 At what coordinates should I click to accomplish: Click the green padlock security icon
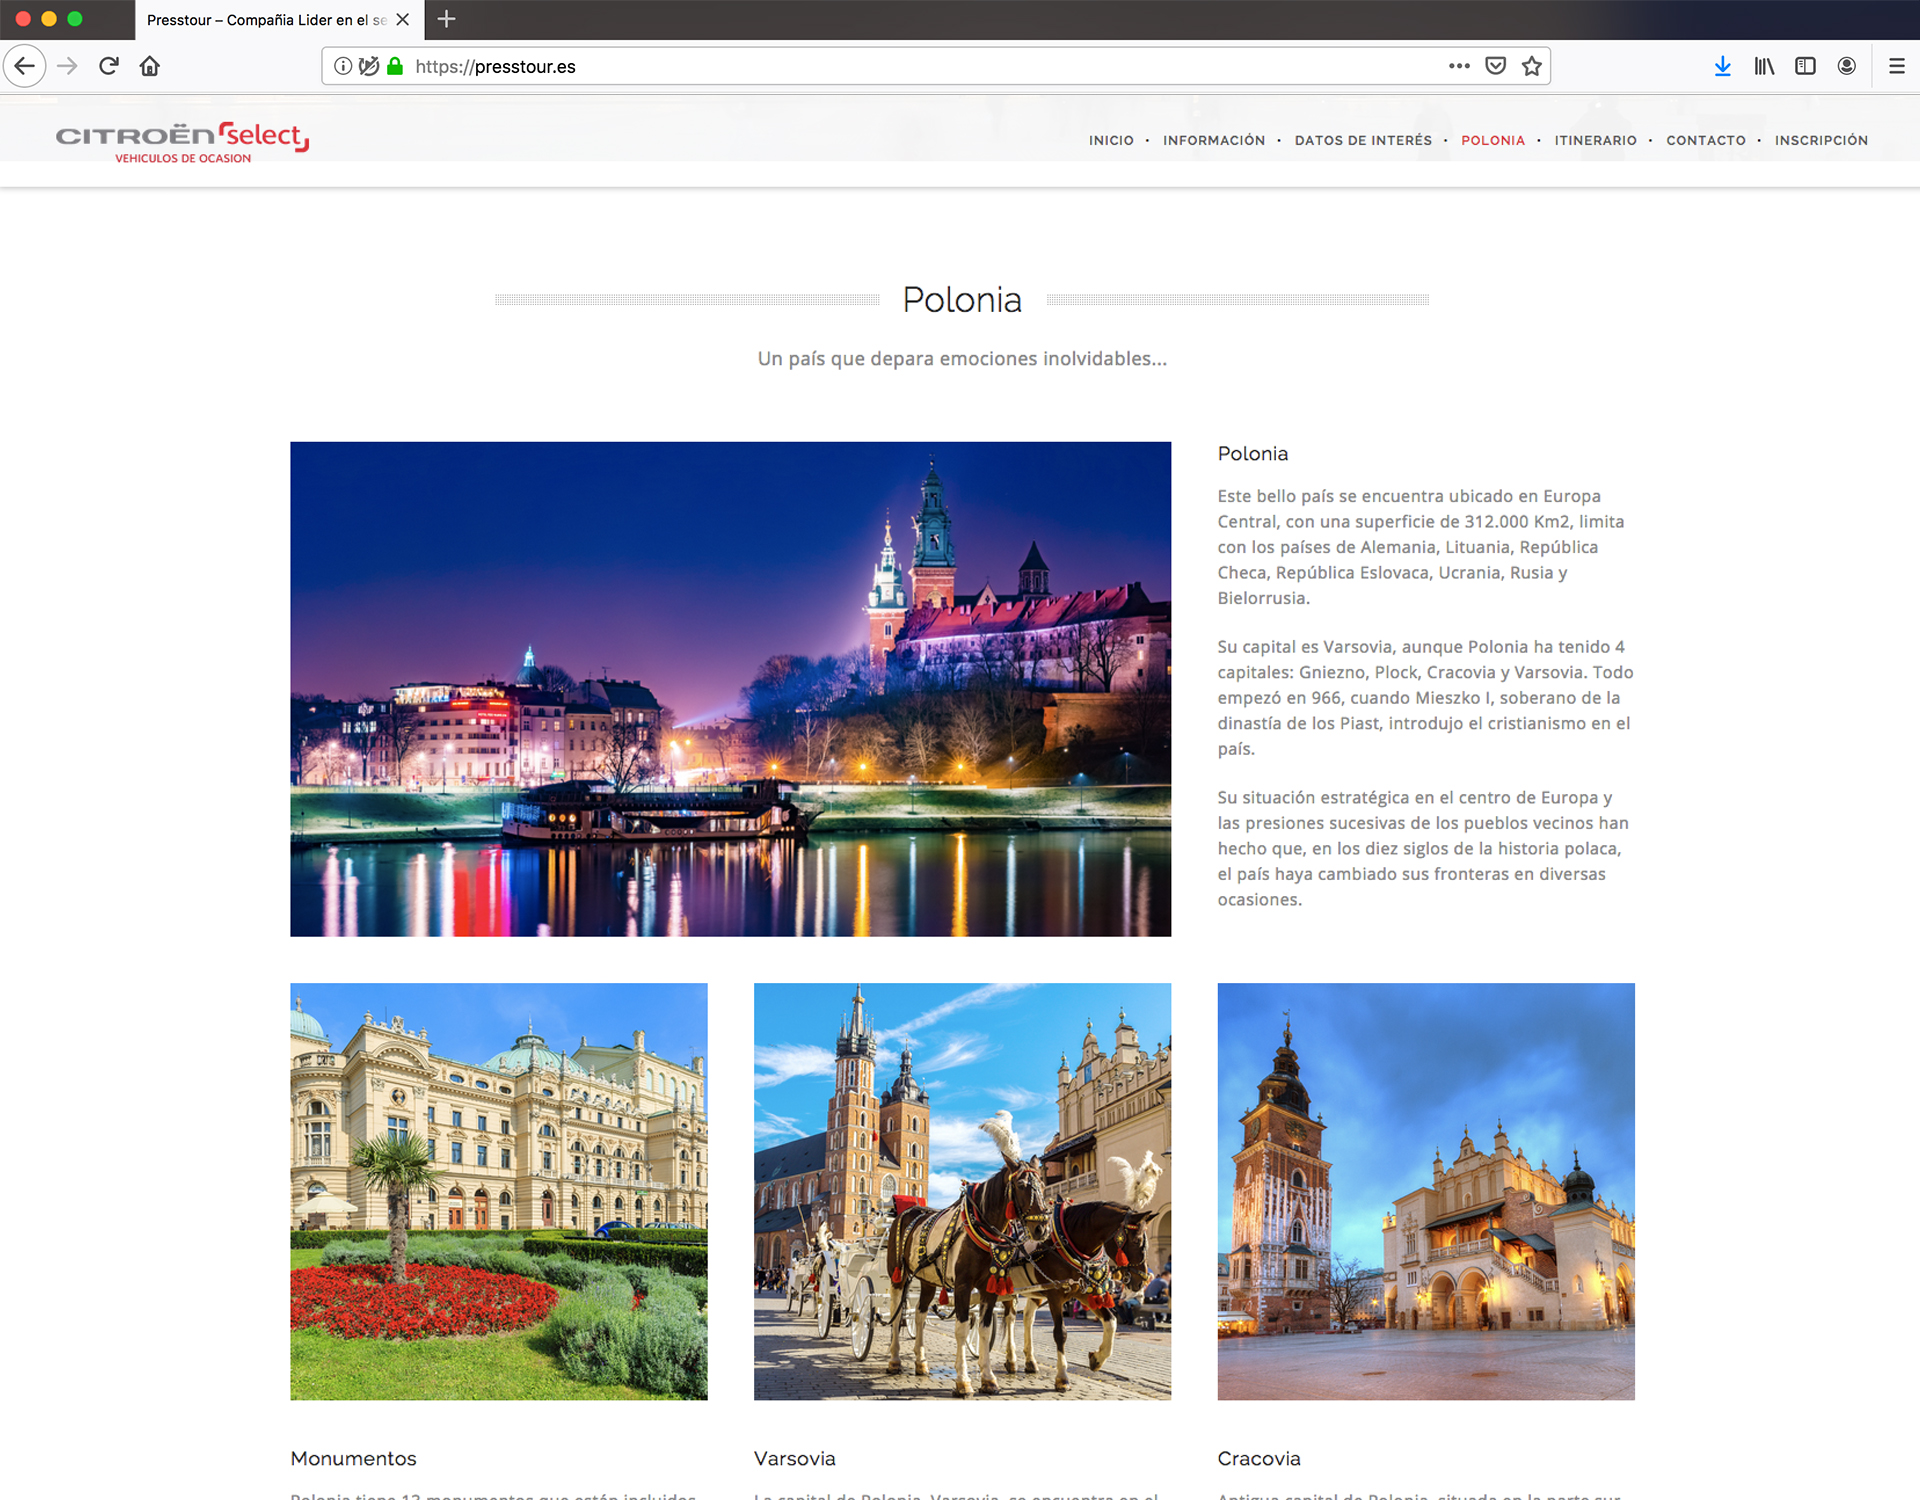click(x=395, y=66)
